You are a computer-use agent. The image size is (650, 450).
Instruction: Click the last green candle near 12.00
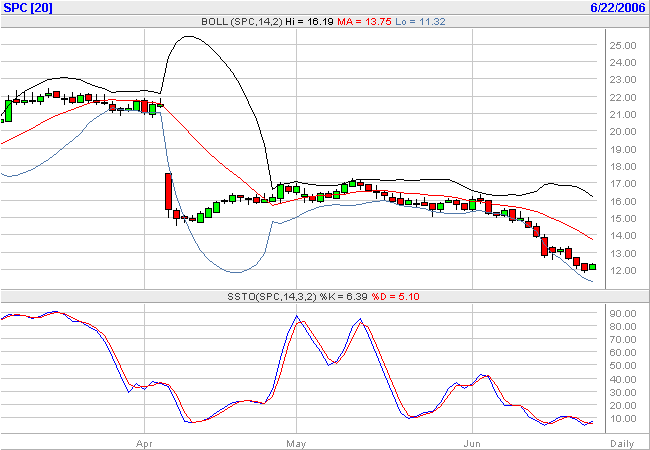coord(593,267)
